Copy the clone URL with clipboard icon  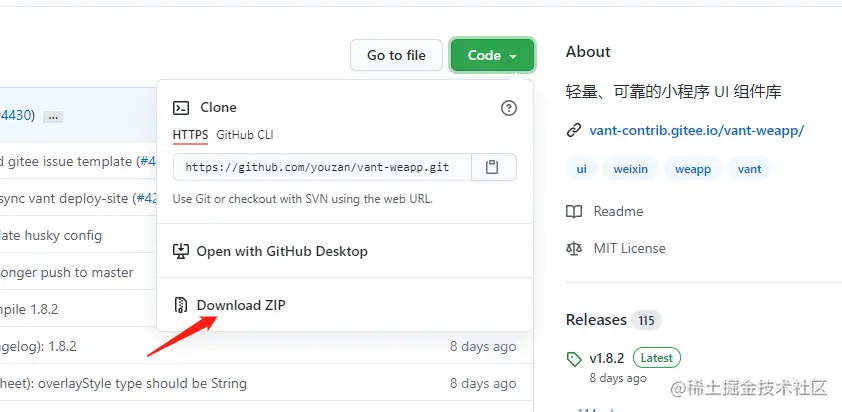pyautogui.click(x=492, y=167)
